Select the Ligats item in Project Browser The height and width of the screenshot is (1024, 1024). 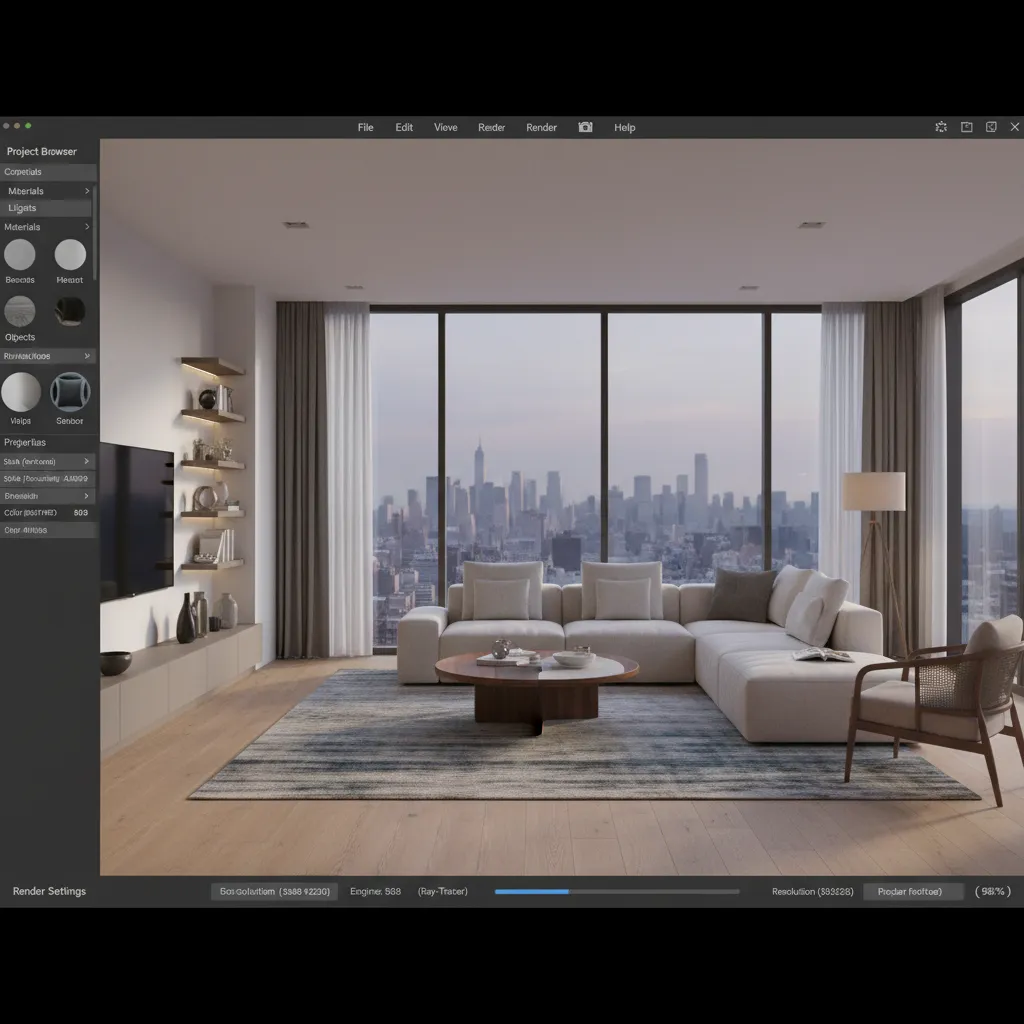coord(23,208)
